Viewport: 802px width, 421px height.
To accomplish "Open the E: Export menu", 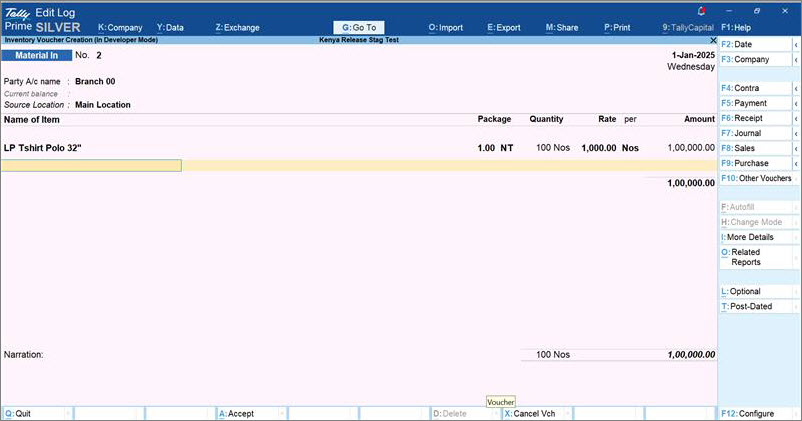I will [504, 28].
